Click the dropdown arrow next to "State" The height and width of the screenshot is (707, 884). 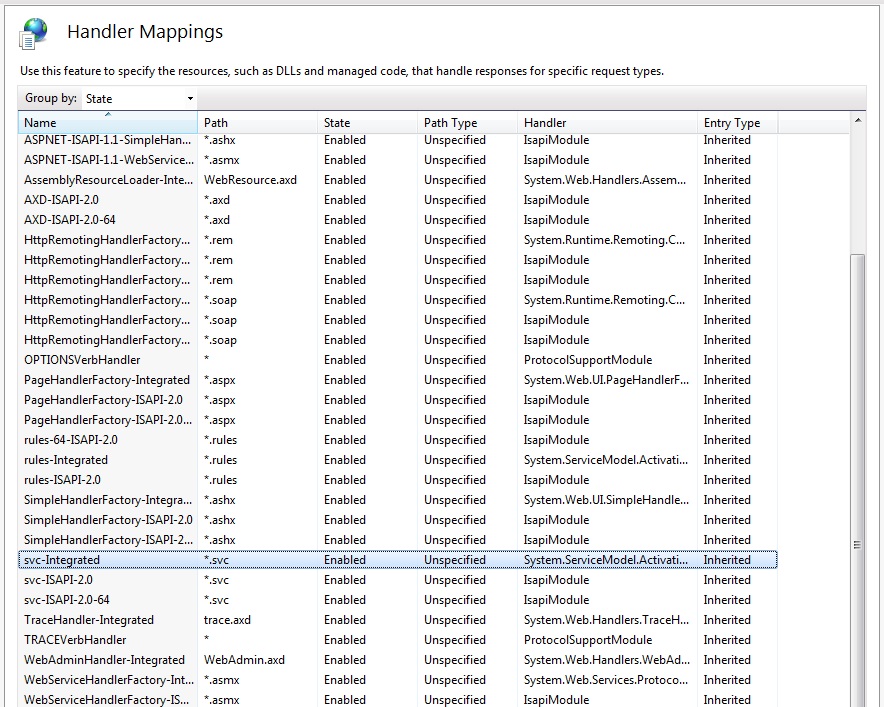pyautogui.click(x=188, y=98)
